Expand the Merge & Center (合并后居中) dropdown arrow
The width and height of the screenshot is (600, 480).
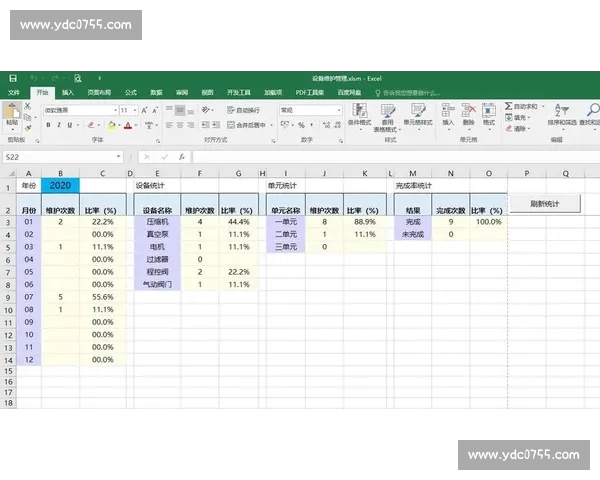pyautogui.click(x=272, y=125)
